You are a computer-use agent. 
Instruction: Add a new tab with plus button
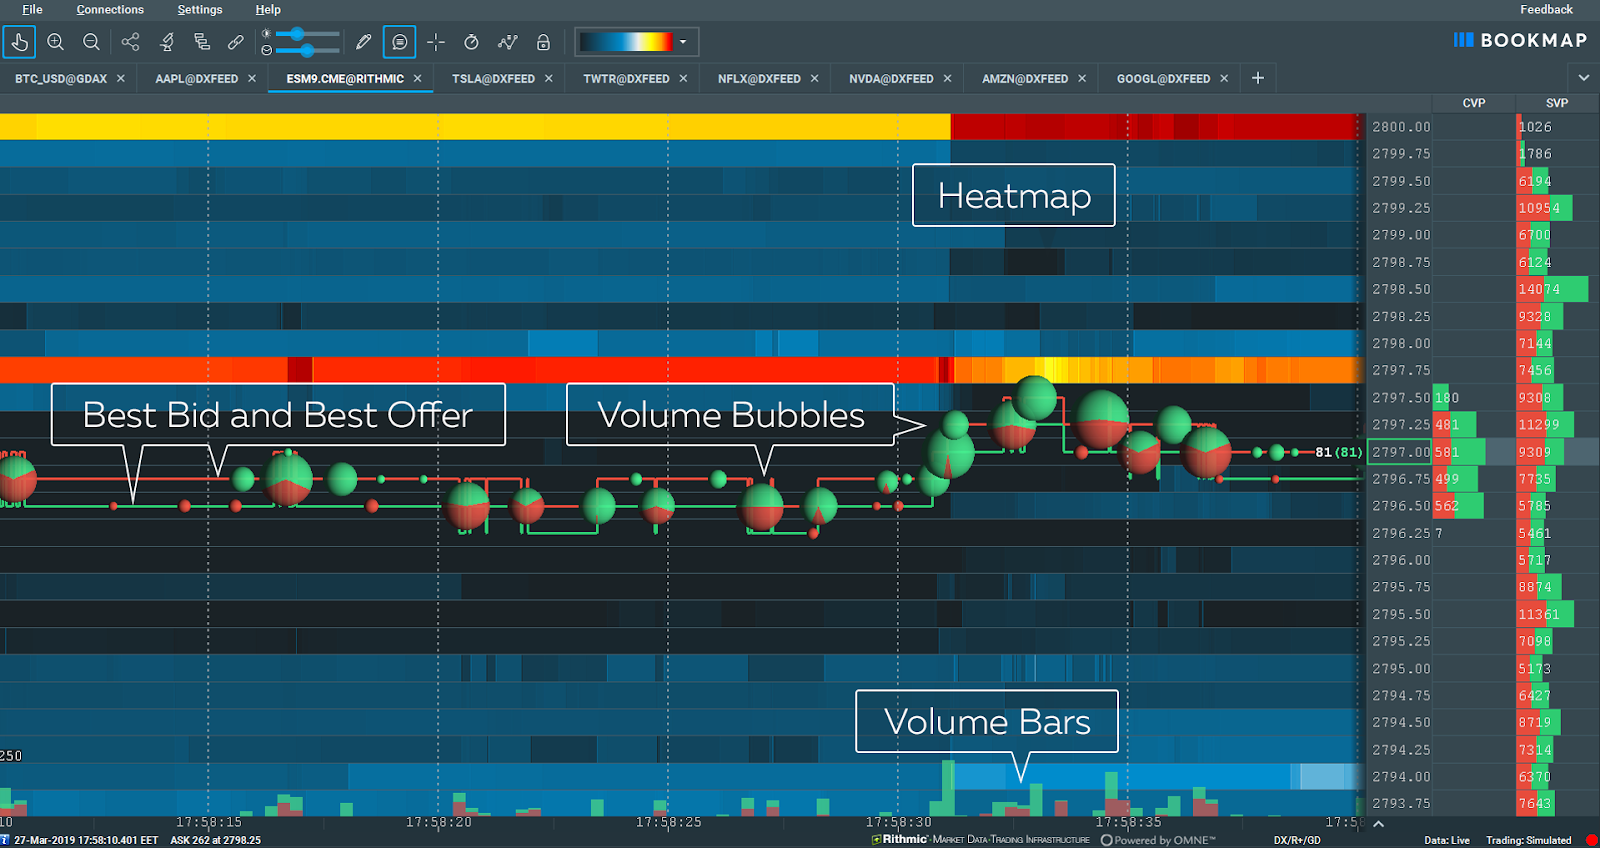coord(1258,78)
